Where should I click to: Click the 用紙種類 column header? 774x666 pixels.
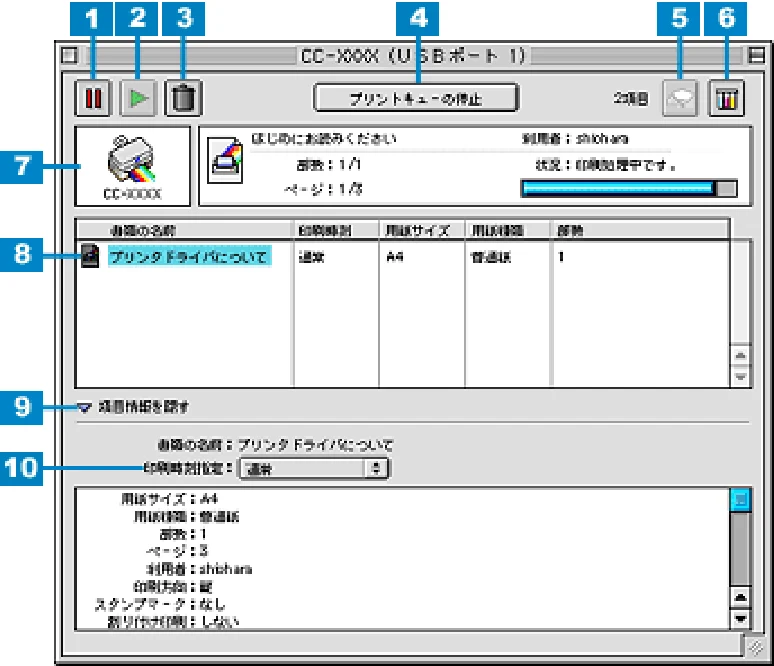[507, 230]
